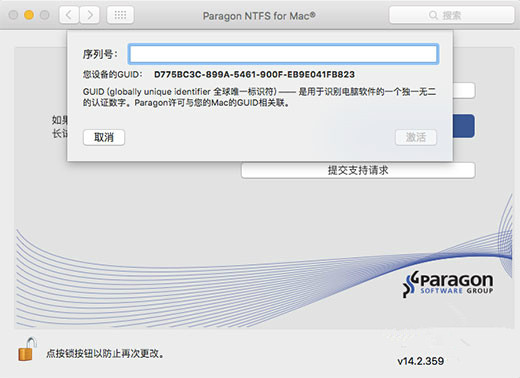Click the 提交支持请求 button
The width and height of the screenshot is (520, 378).
[x=358, y=170]
